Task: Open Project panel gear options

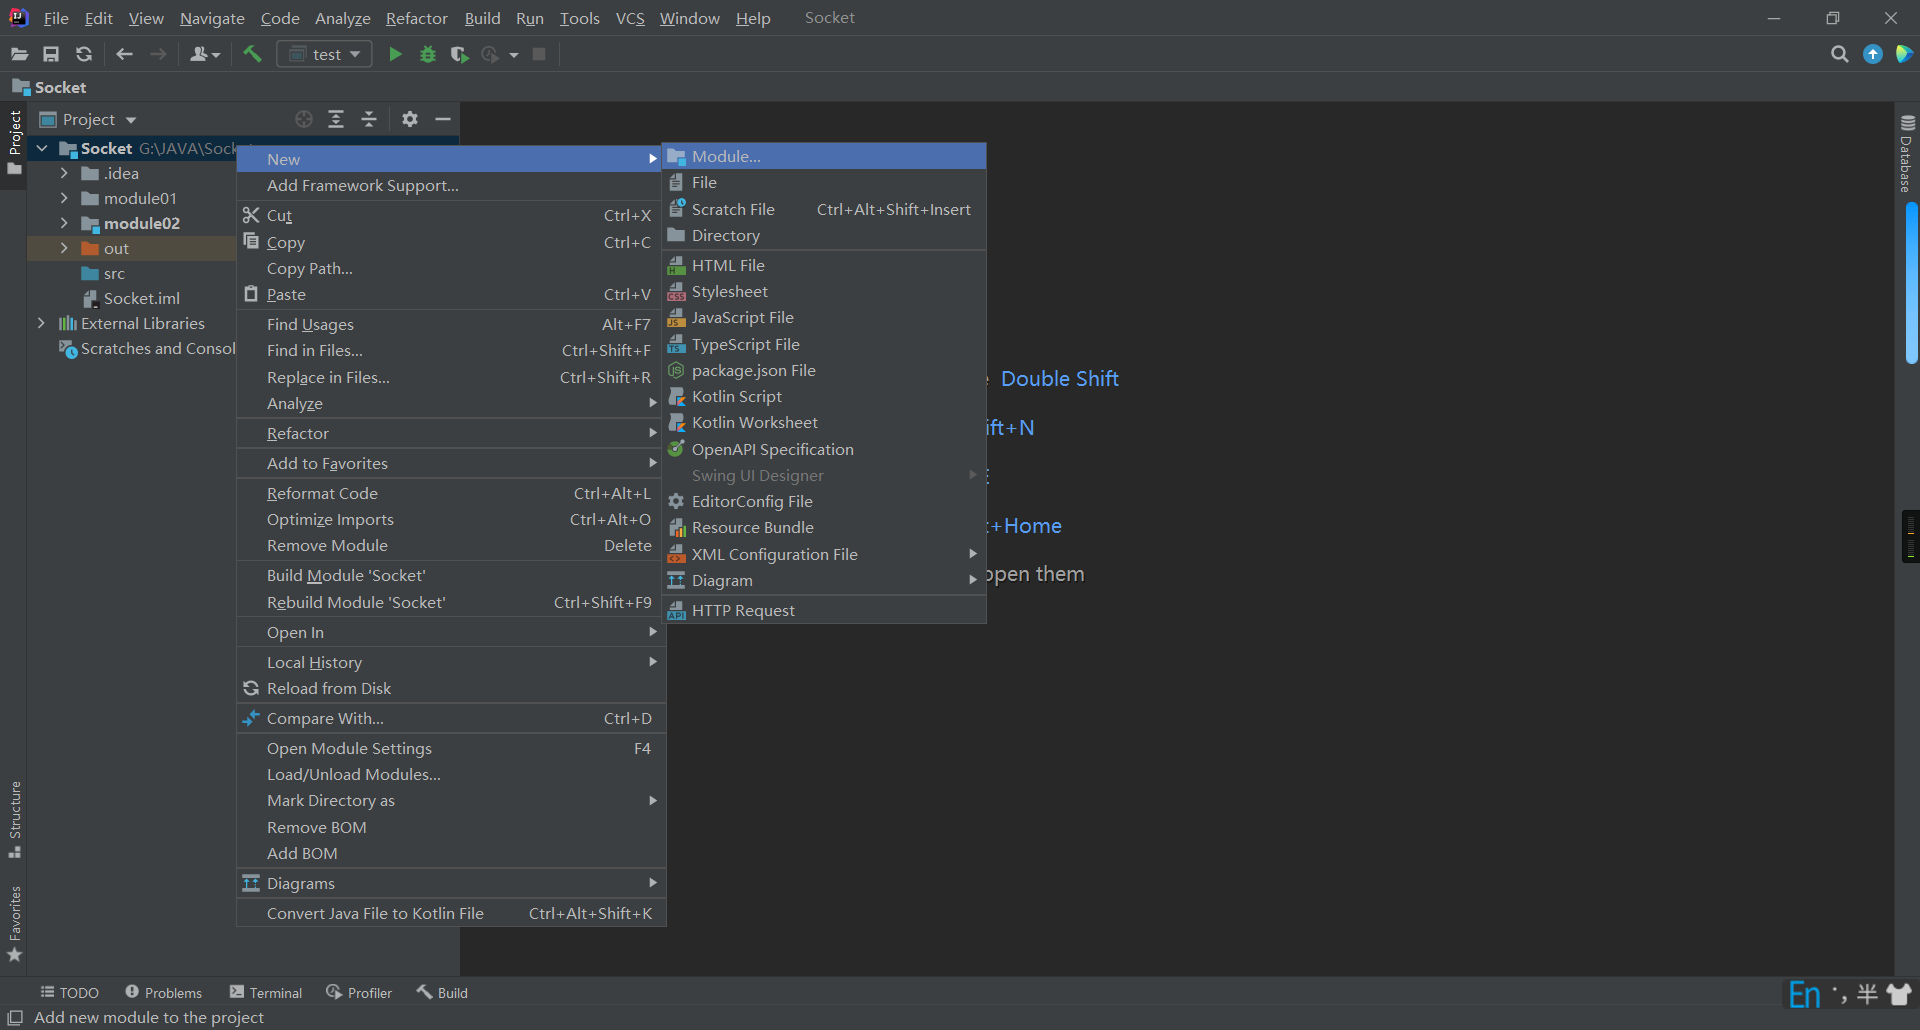Action: coord(409,119)
